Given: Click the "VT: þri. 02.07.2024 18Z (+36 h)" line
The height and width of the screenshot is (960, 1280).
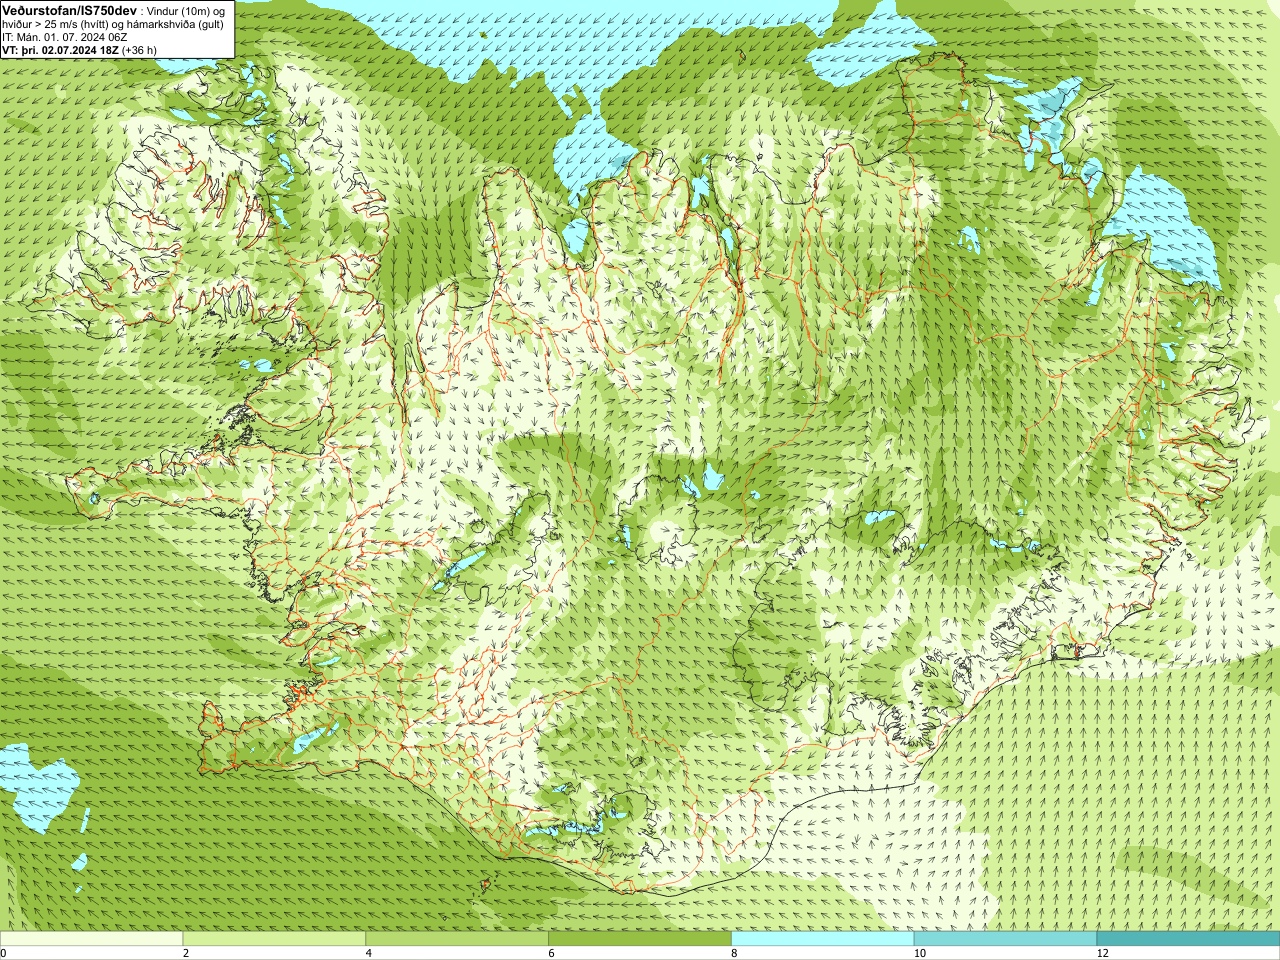Looking at the screenshot, I should 79,50.
